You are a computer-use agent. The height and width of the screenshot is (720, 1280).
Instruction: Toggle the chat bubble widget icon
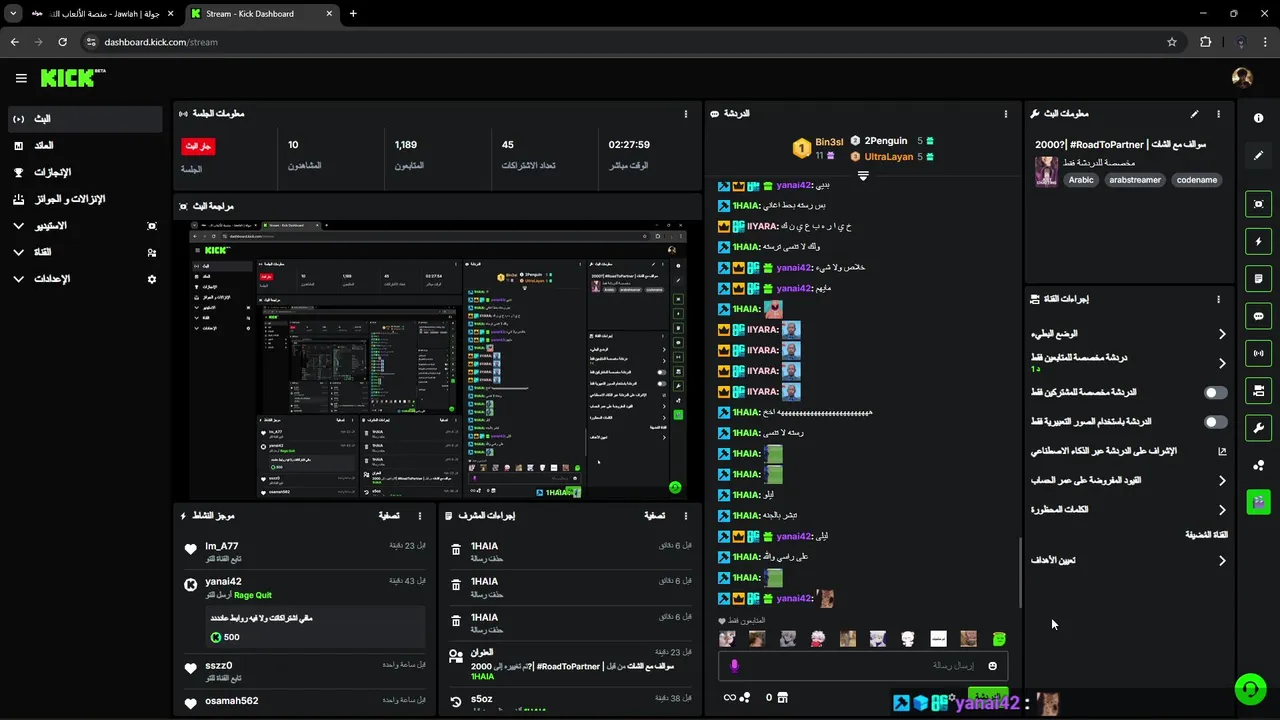tap(1258, 316)
